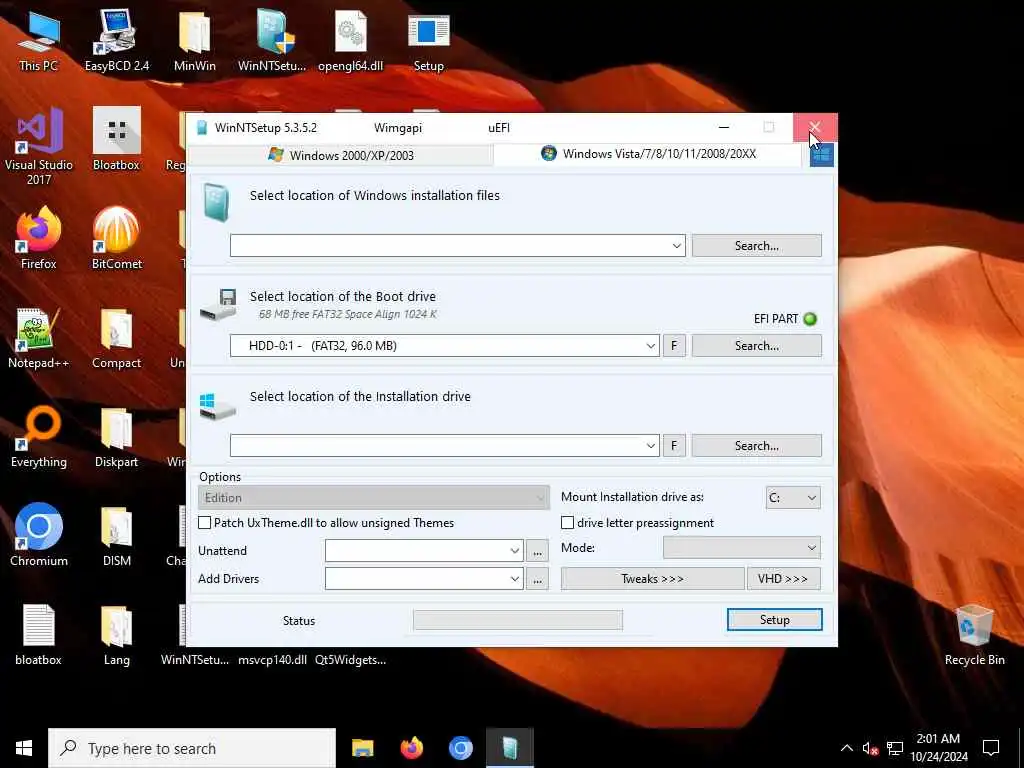Show hidden tray icons chevron
1024x768 pixels.
(x=846, y=748)
